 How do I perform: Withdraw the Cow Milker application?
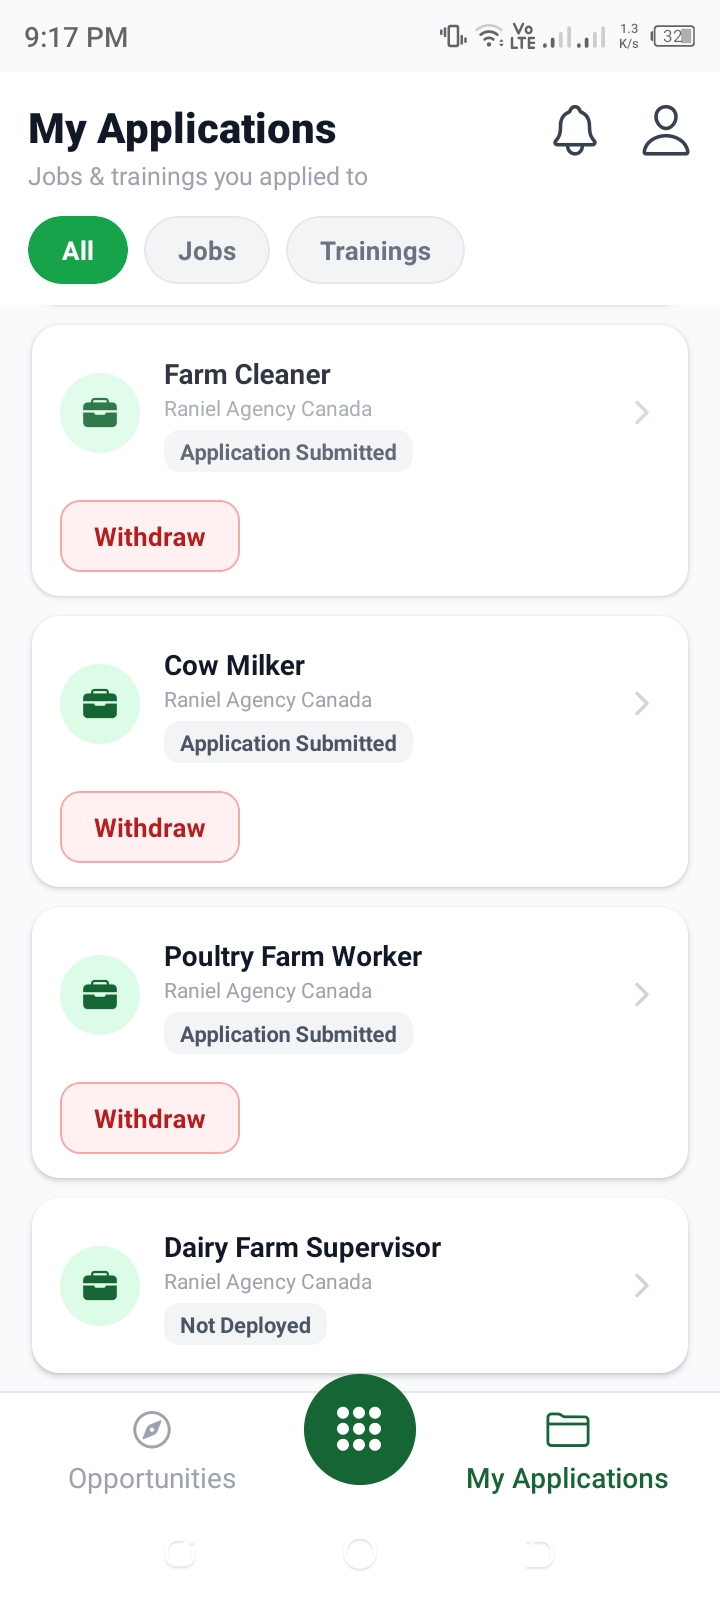point(150,827)
